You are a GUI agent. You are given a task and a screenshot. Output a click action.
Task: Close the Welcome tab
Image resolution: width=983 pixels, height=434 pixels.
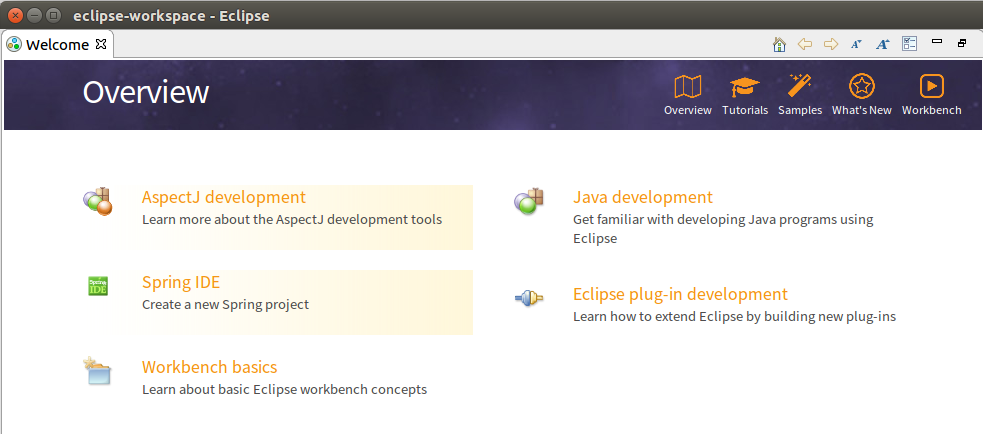pyautogui.click(x=101, y=44)
